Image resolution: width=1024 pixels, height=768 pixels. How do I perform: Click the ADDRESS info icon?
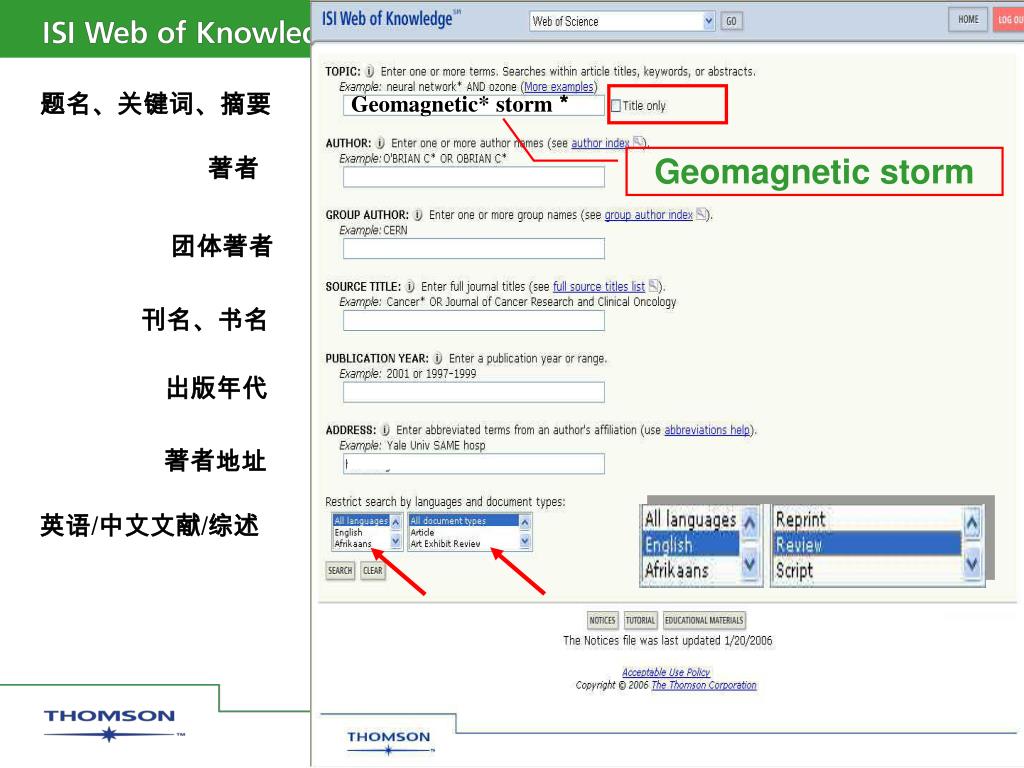(385, 430)
